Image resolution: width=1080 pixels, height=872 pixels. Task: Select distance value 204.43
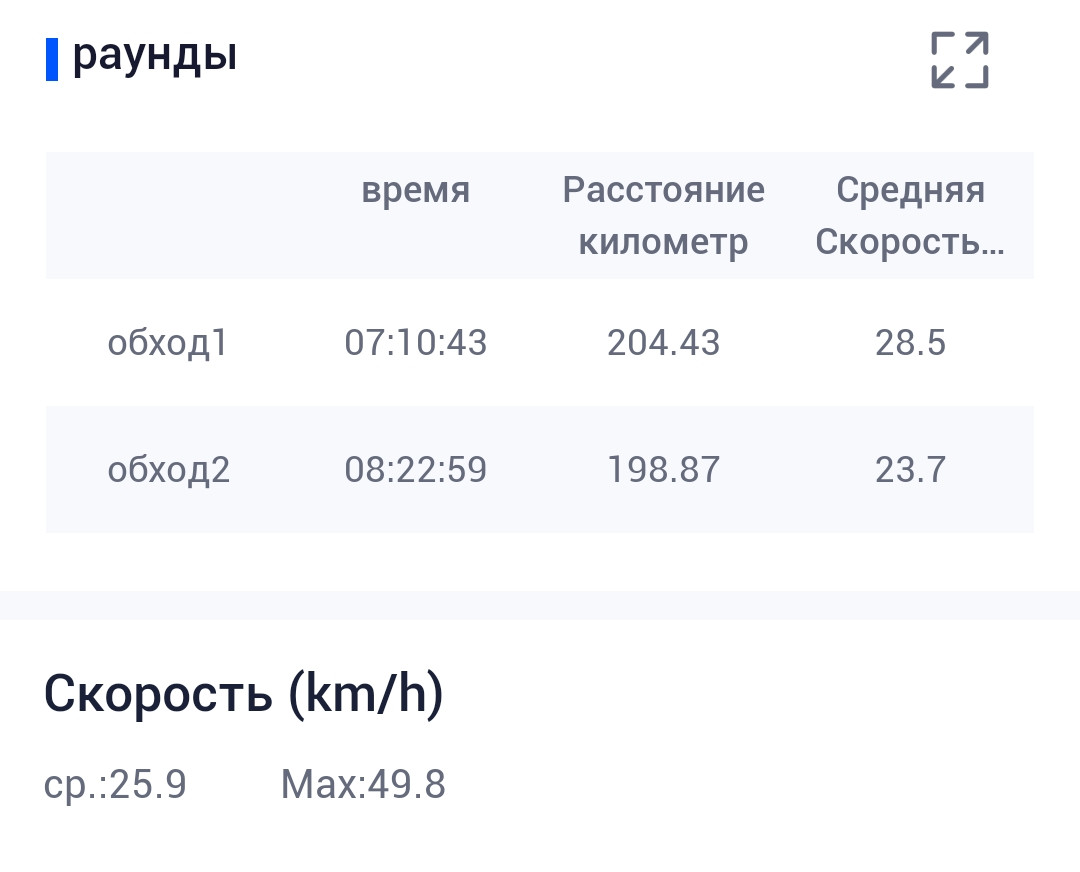coord(663,342)
